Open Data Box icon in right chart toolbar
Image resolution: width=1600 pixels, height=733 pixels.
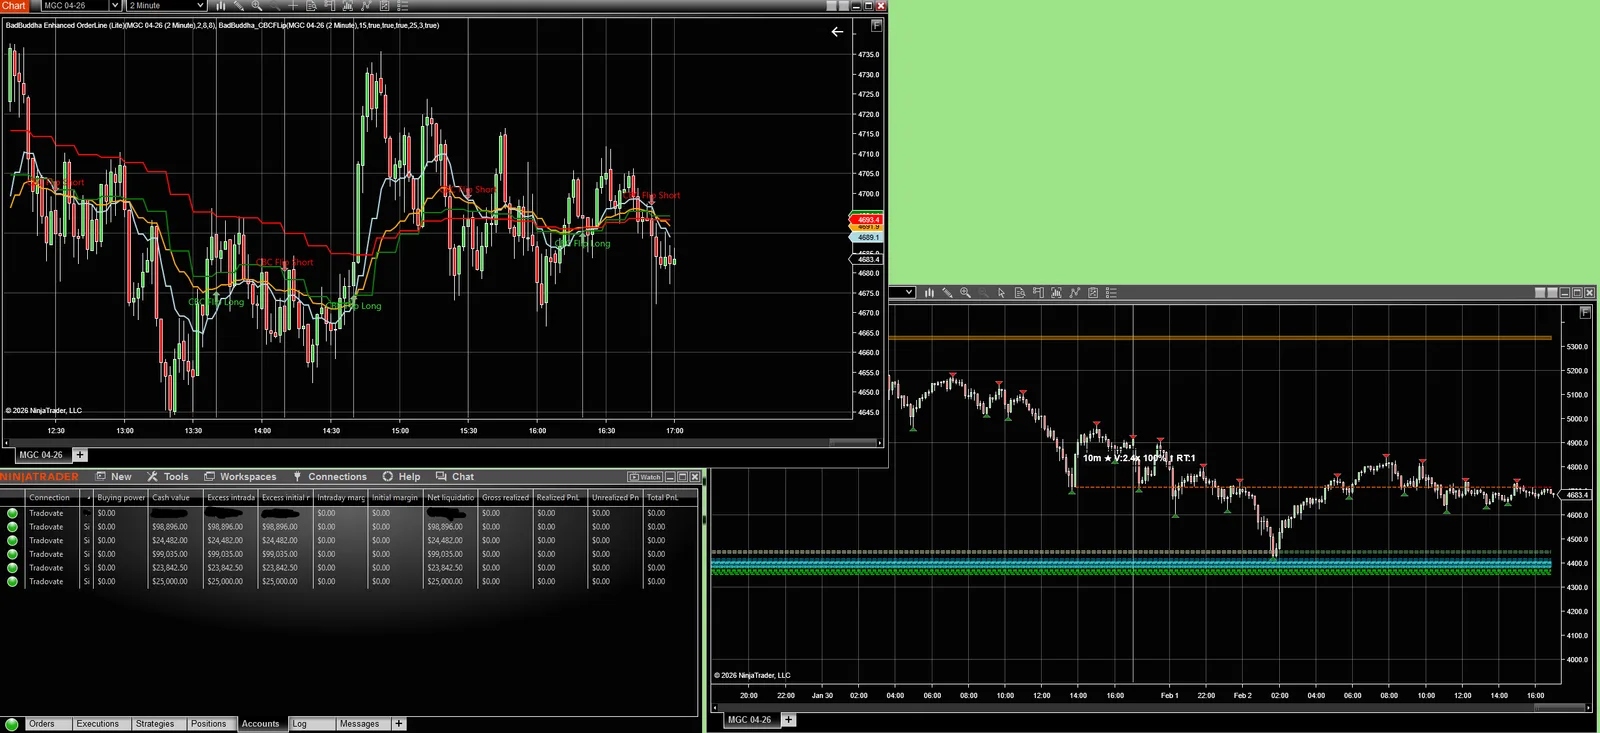pyautogui.click(x=1019, y=293)
